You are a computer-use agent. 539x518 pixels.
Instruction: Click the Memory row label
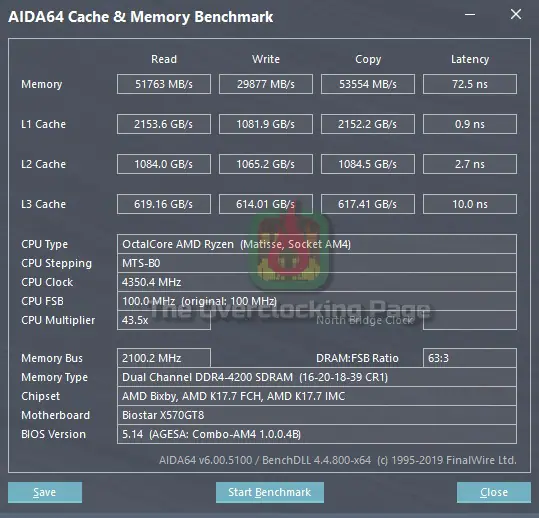click(x=42, y=84)
